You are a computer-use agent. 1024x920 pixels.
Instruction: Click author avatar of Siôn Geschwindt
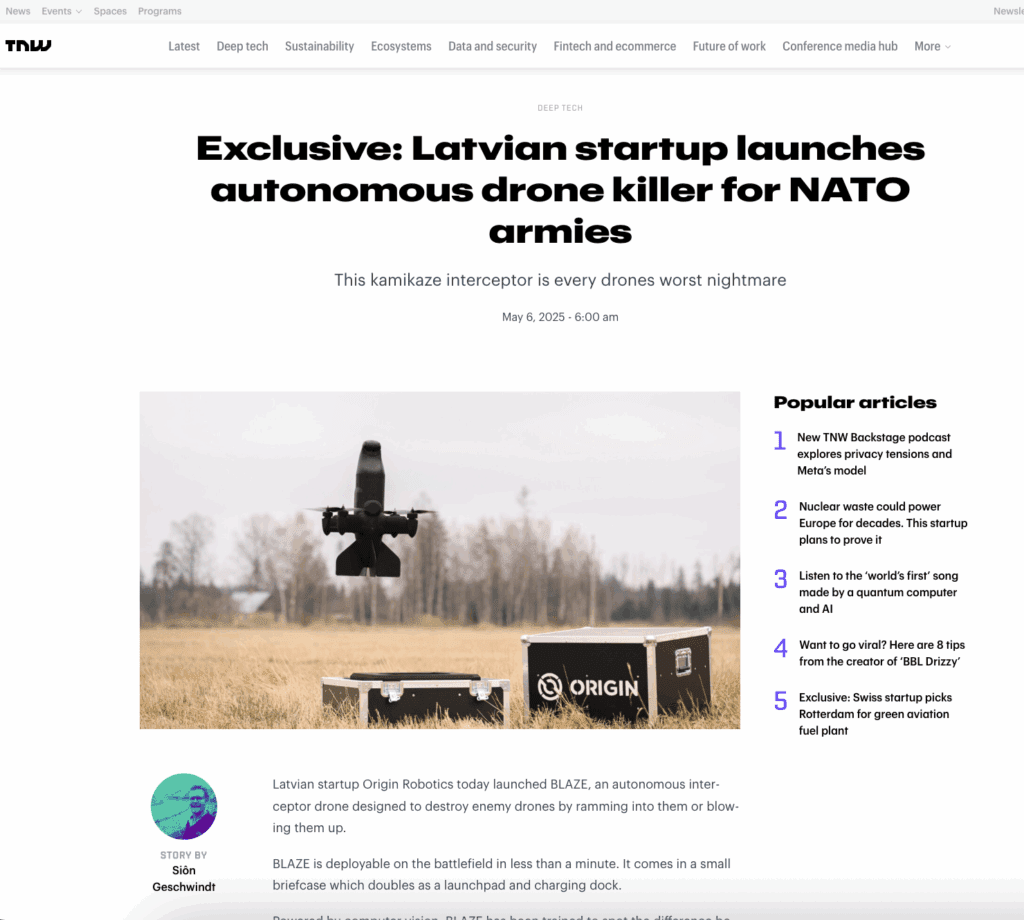click(x=184, y=806)
